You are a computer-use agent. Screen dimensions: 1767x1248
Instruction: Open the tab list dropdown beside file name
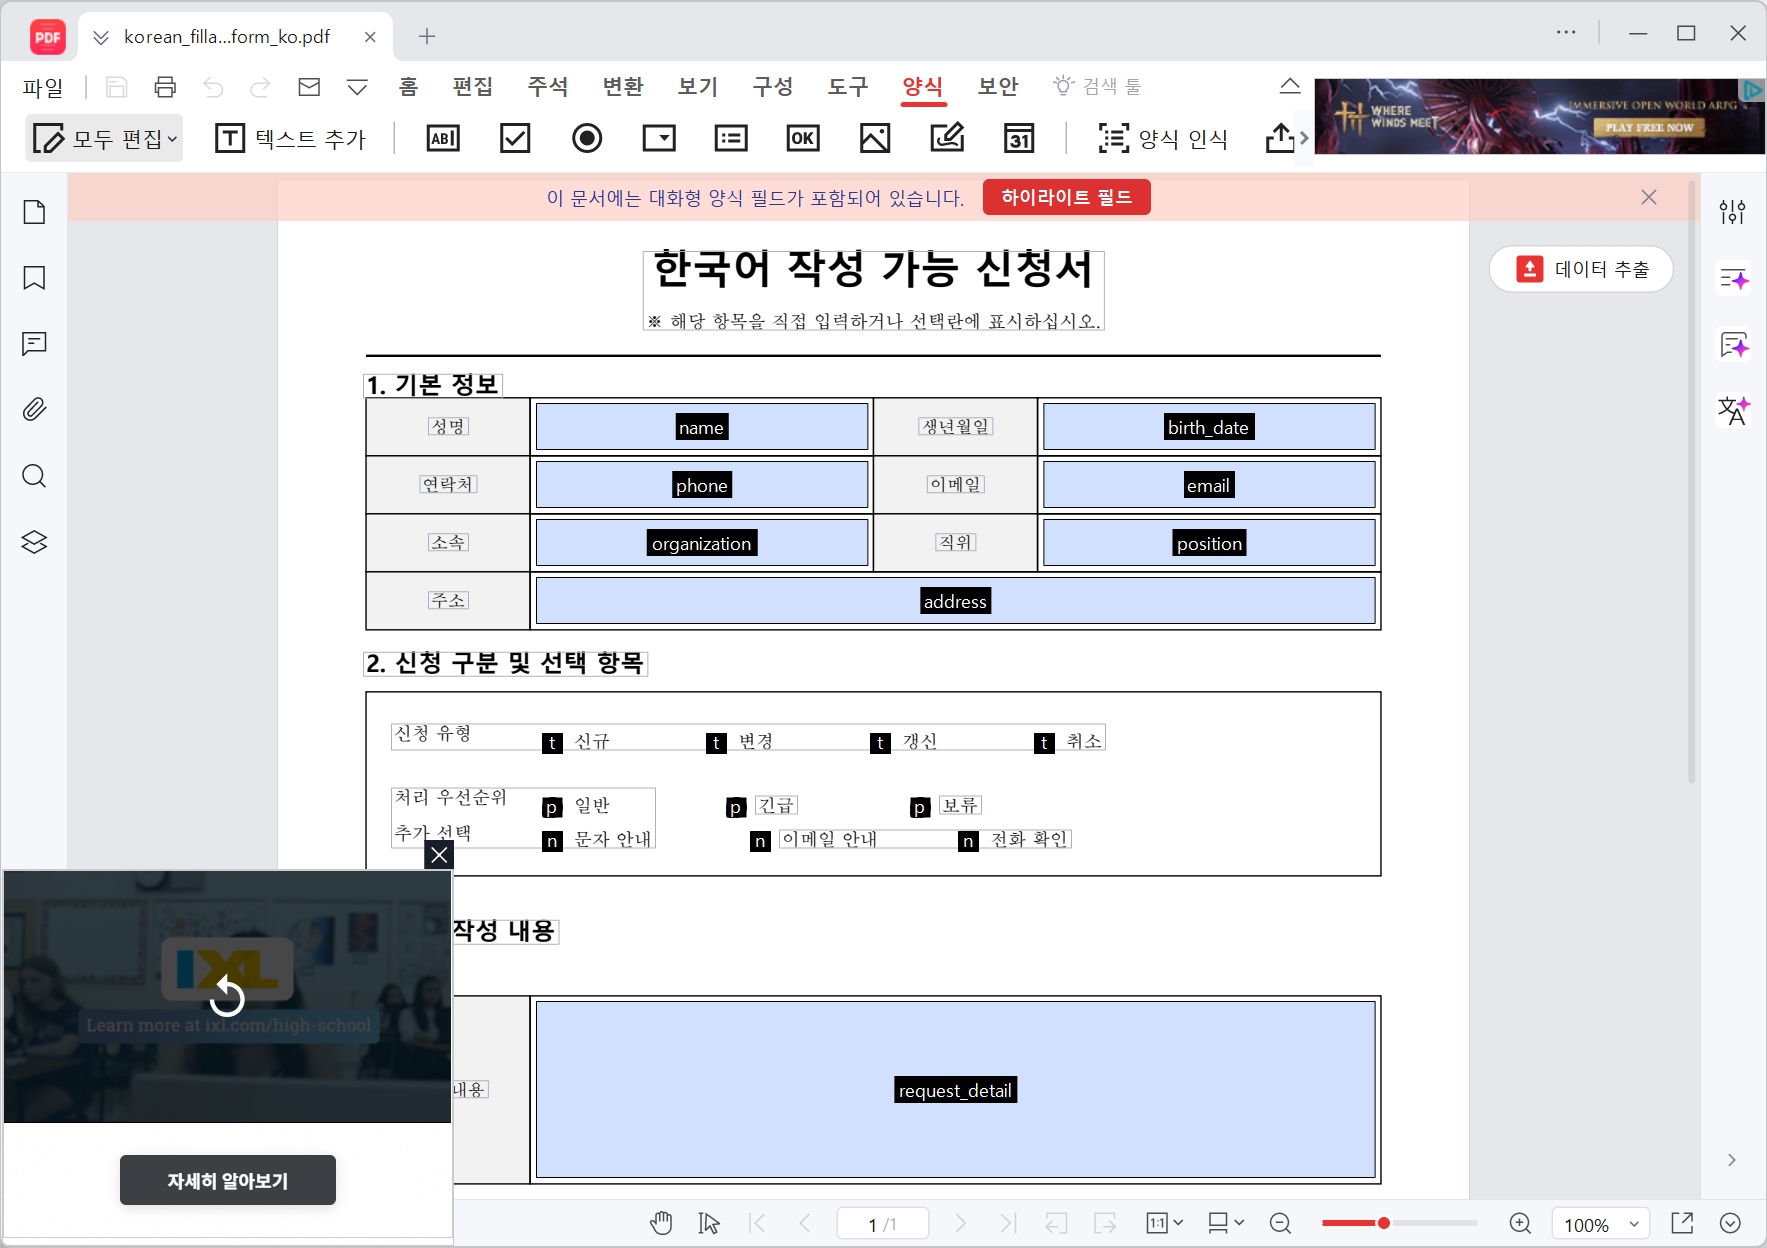coord(100,37)
